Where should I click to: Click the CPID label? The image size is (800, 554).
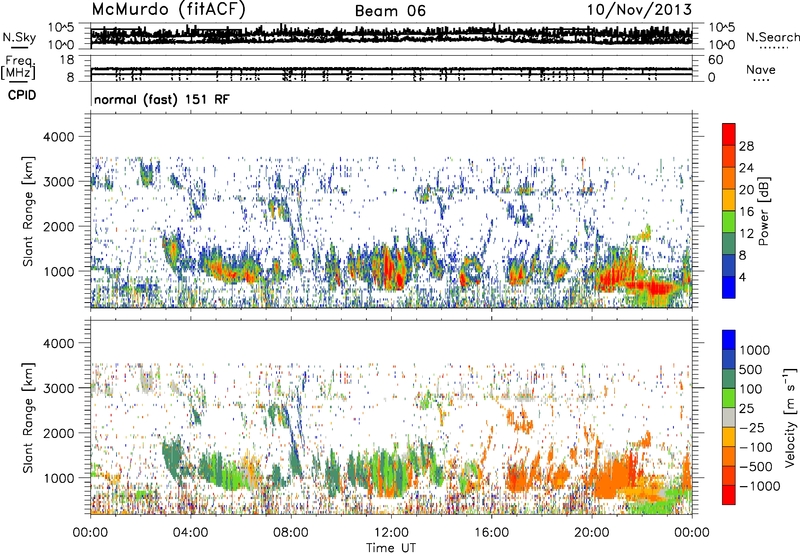22,95
